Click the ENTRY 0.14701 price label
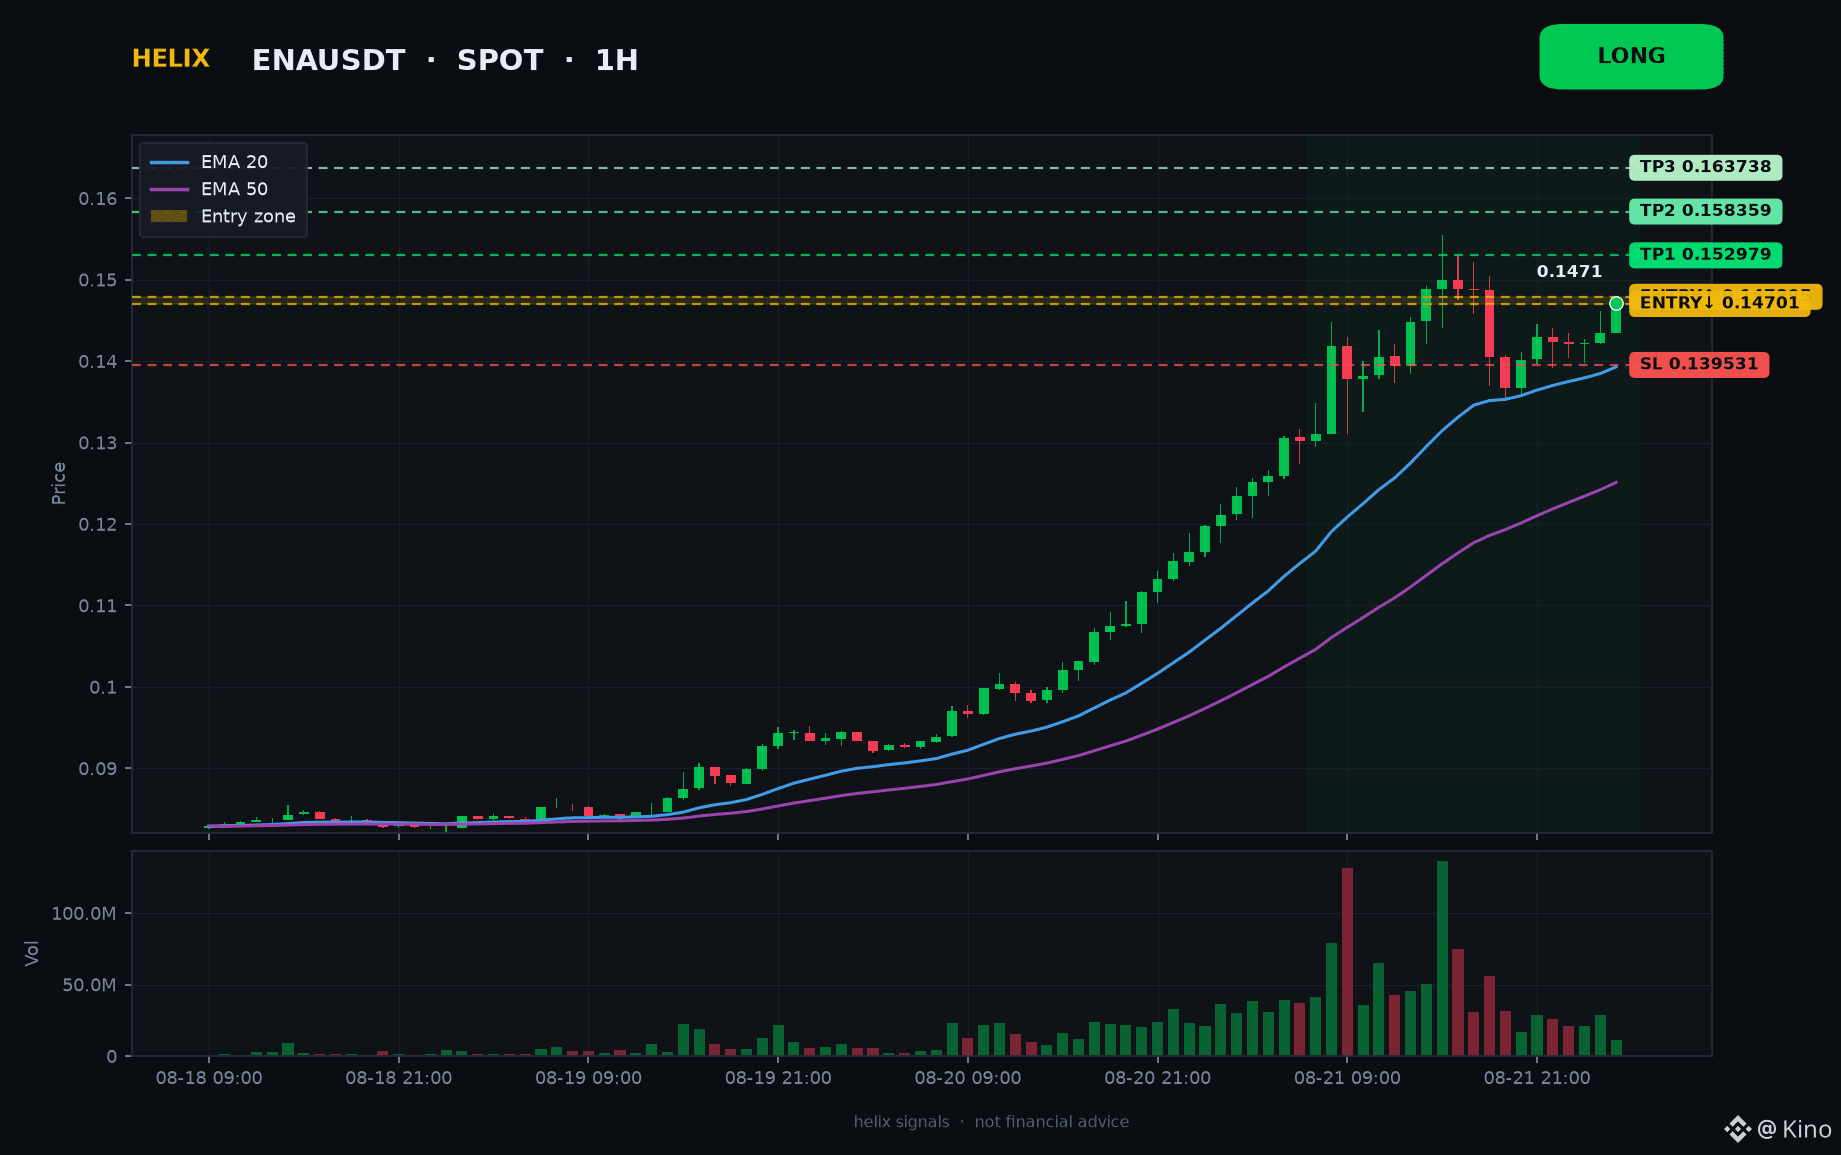This screenshot has width=1841, height=1155. point(1719,303)
